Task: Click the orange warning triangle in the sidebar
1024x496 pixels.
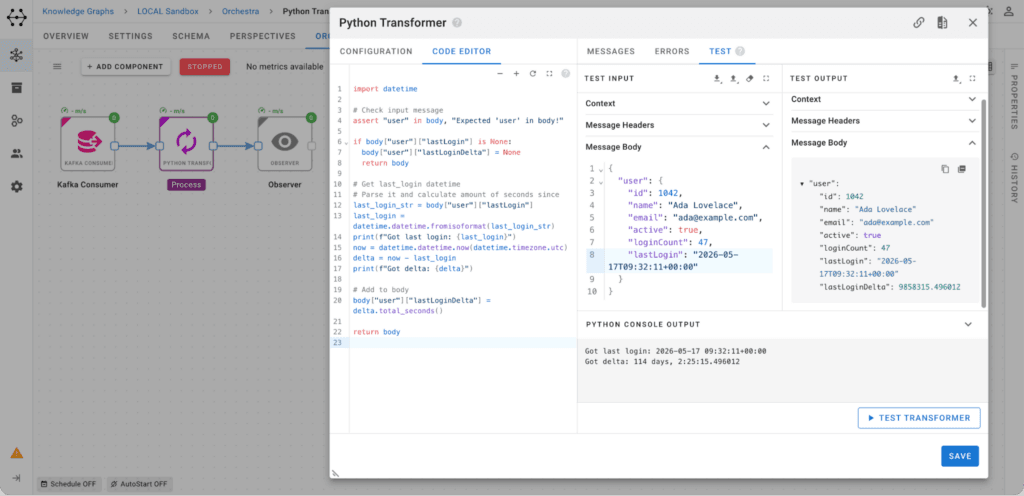Action: pyautogui.click(x=17, y=453)
